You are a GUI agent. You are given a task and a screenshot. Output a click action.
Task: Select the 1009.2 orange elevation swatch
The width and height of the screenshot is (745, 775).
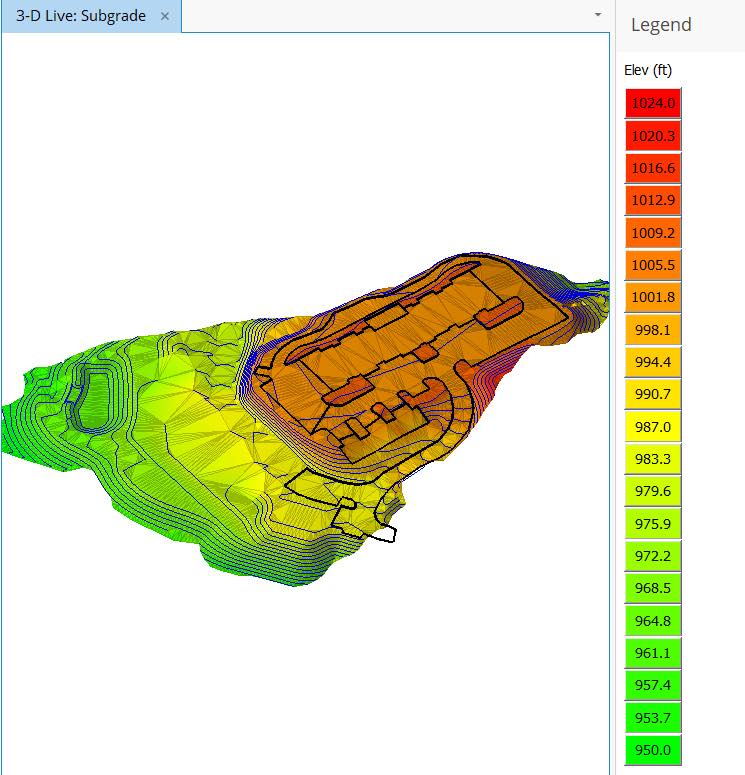[x=653, y=233]
